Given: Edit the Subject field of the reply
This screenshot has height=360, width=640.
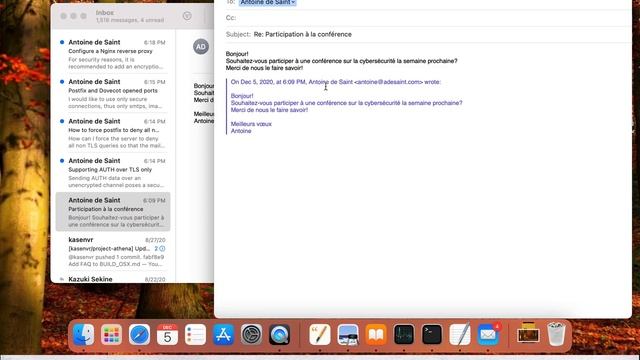Looking at the screenshot, I should click(442, 34).
